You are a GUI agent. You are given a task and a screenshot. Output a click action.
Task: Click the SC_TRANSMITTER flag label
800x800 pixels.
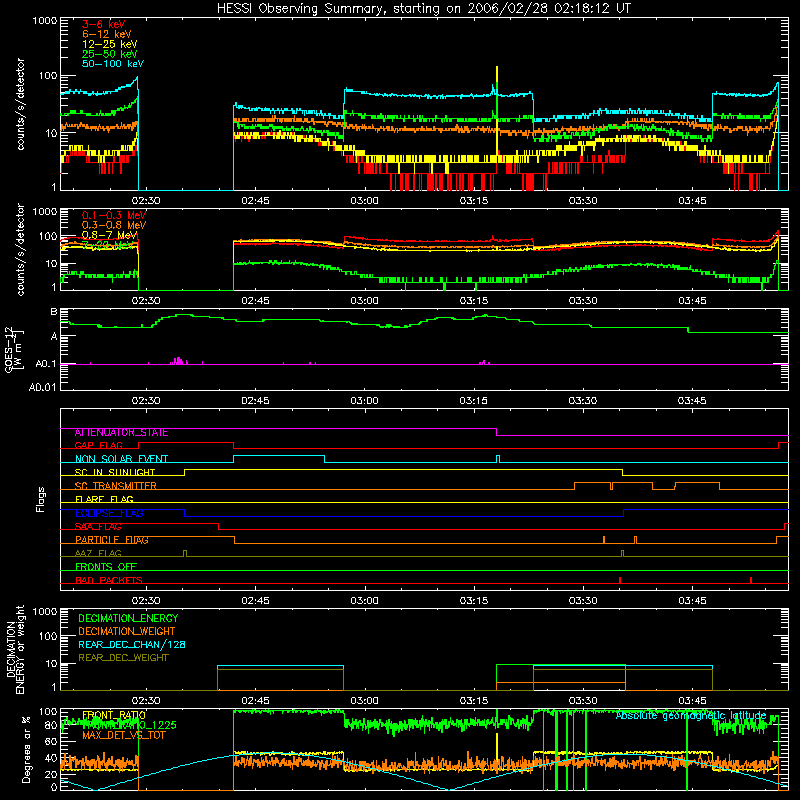[116, 486]
